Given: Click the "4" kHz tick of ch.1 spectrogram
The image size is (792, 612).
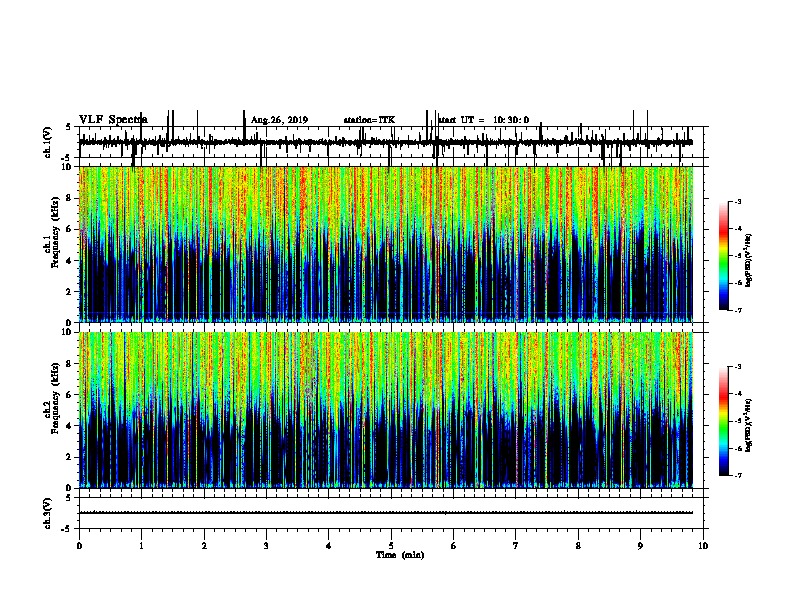Looking at the screenshot, I should (x=69, y=261).
